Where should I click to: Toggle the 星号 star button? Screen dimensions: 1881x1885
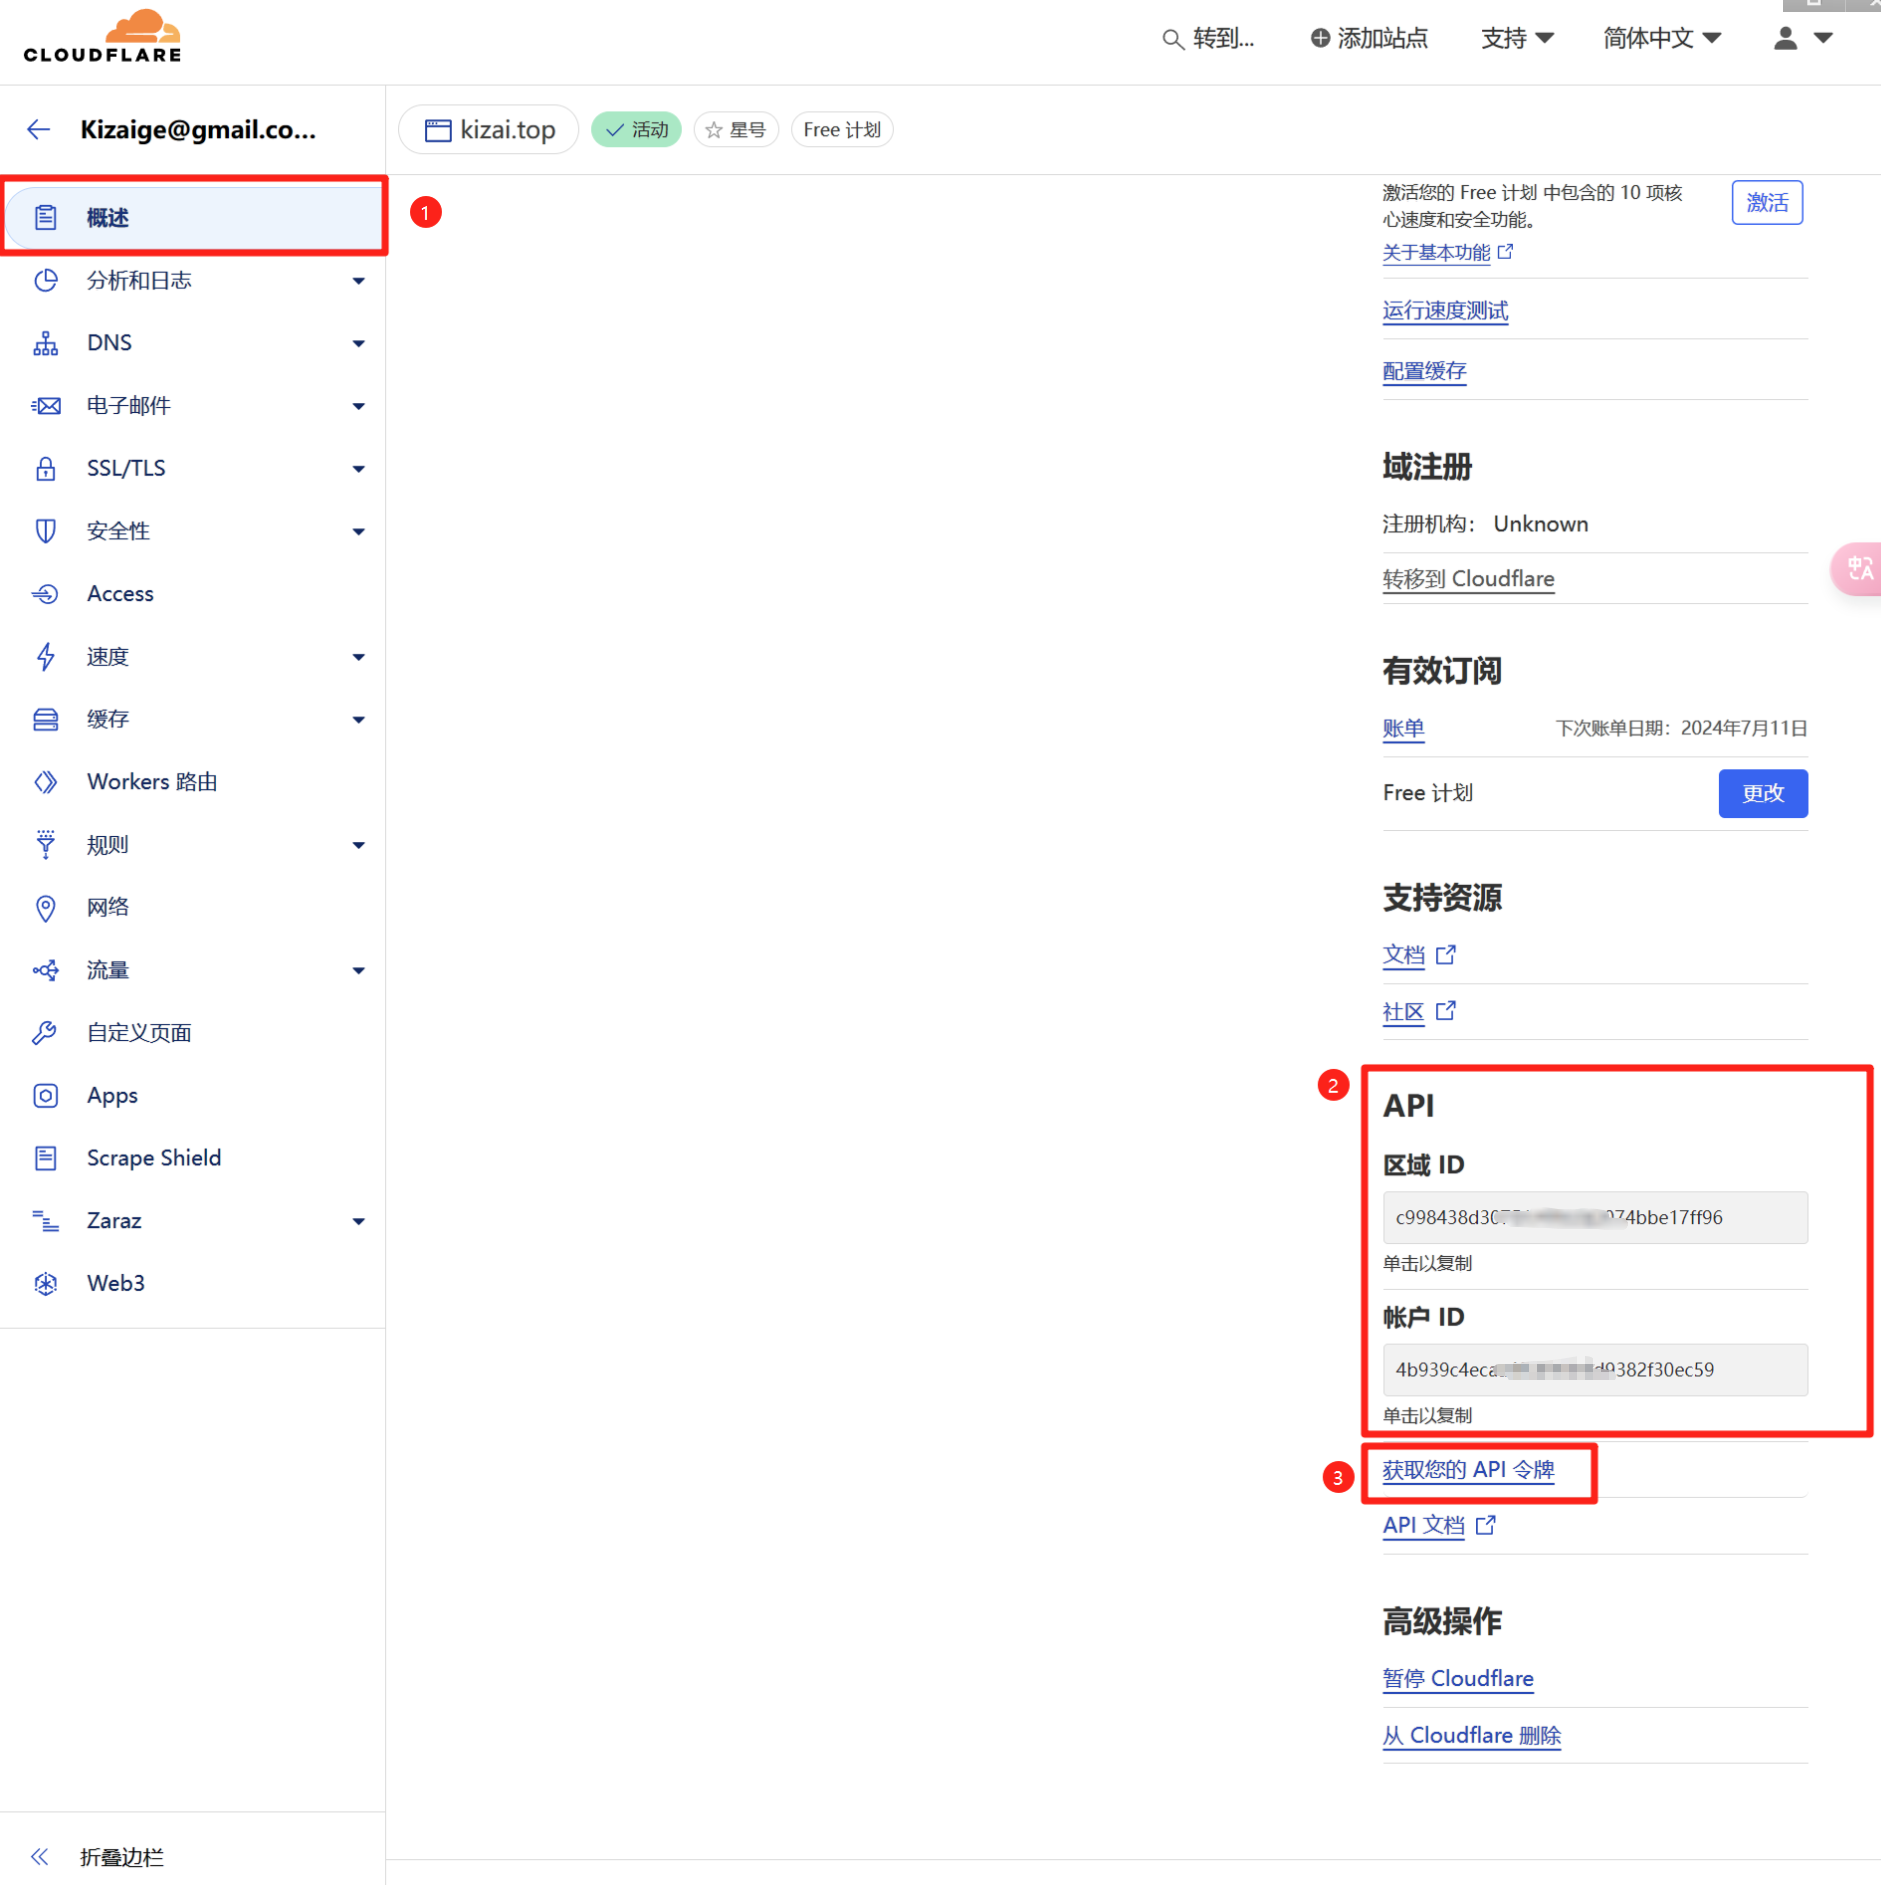coord(736,130)
